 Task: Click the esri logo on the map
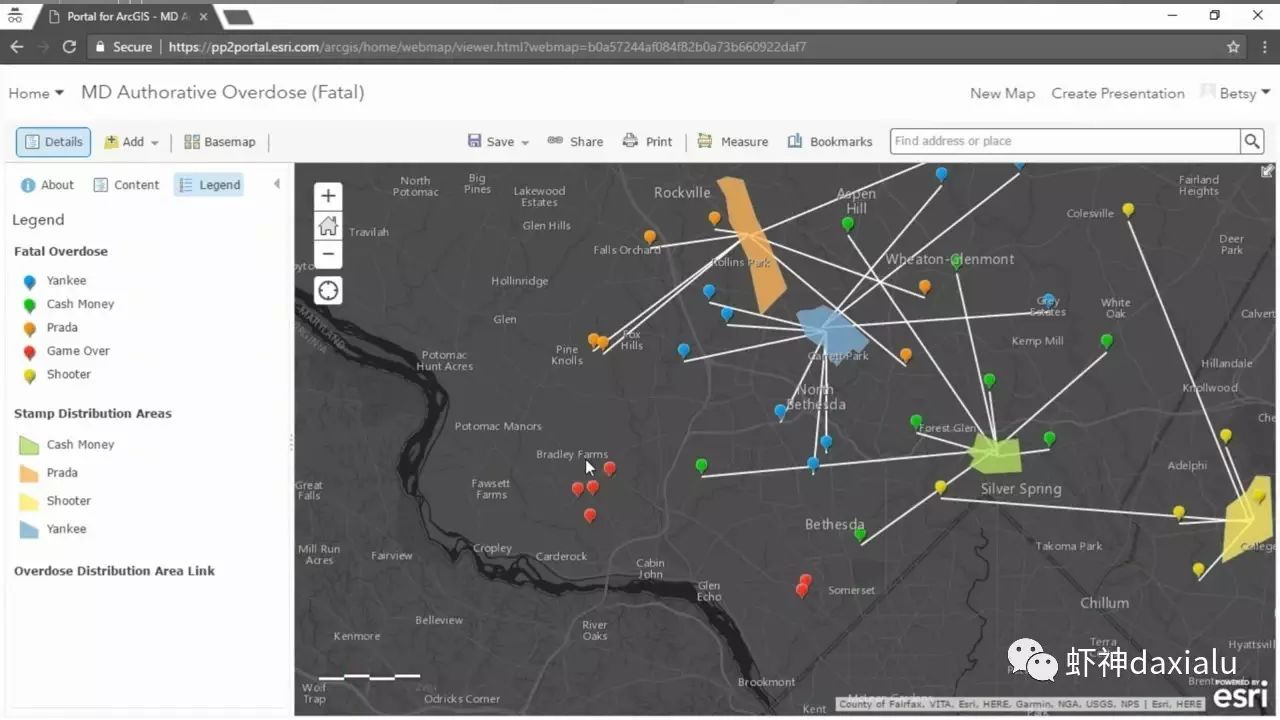(1240, 695)
